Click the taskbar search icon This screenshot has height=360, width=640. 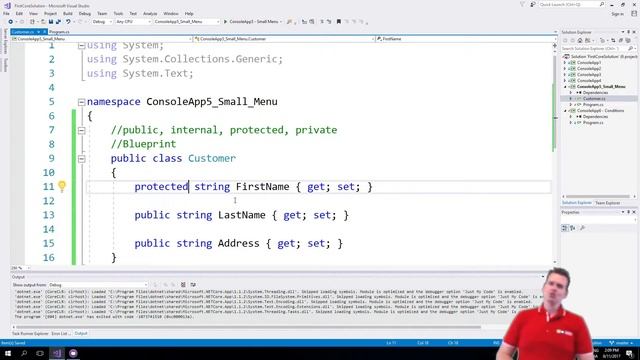tap(24, 353)
